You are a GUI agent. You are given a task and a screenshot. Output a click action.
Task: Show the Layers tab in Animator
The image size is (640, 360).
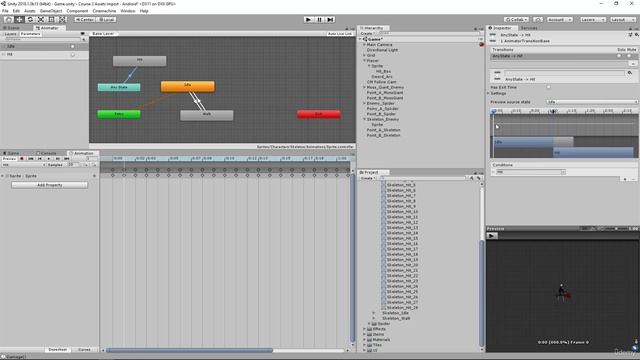pos(11,34)
